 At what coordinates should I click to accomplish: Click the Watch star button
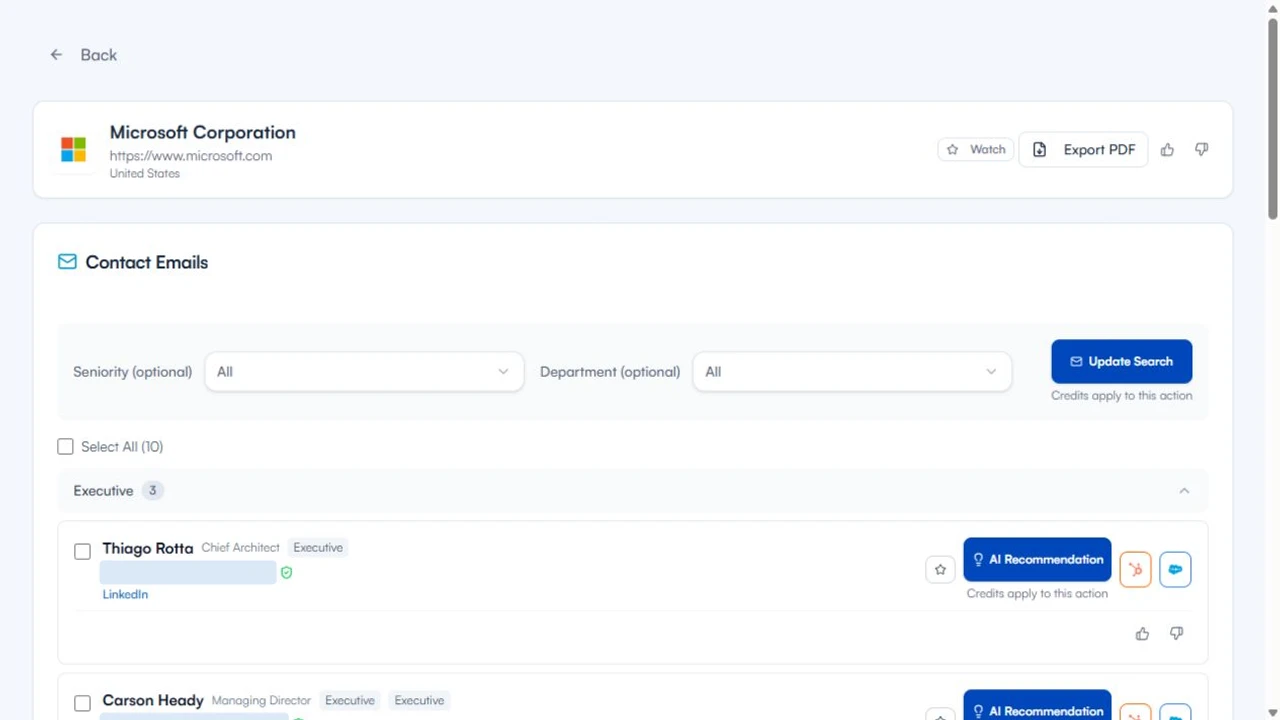[976, 149]
